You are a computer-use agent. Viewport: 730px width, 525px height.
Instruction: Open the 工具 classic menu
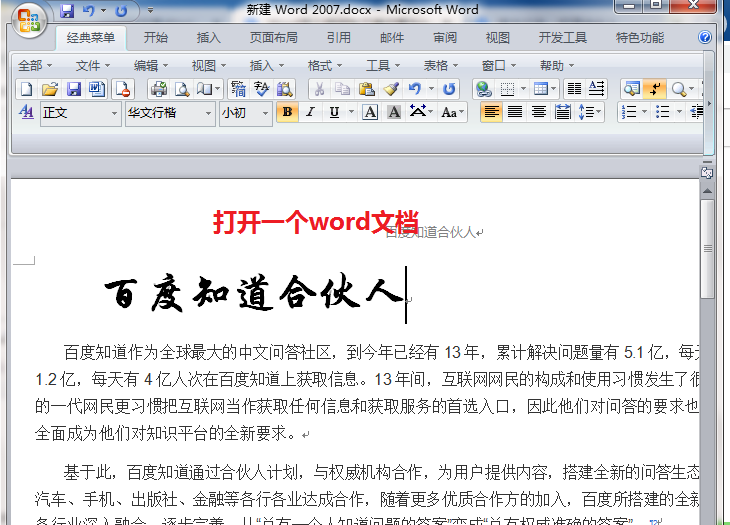383,66
